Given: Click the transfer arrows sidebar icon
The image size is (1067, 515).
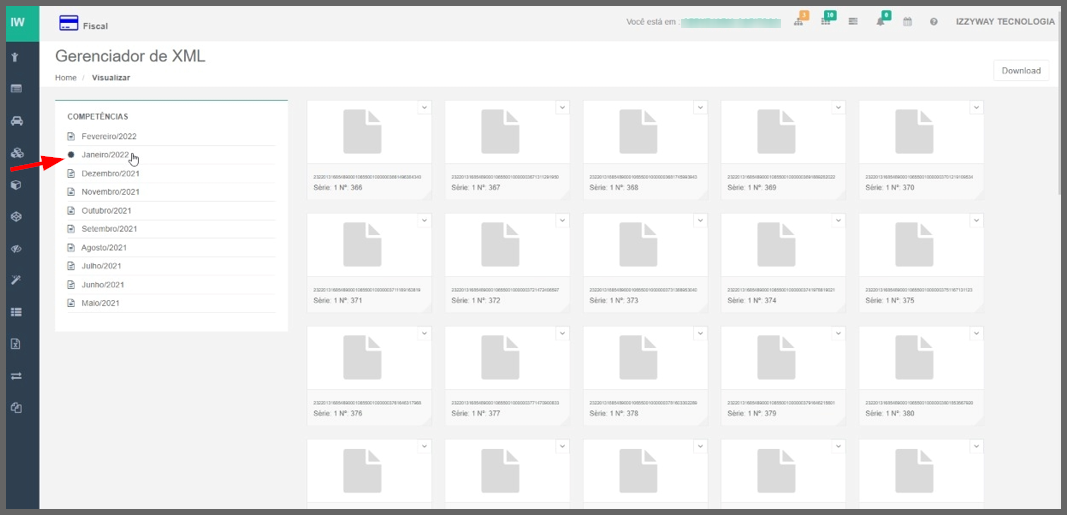Looking at the screenshot, I should pyautogui.click(x=16, y=376).
